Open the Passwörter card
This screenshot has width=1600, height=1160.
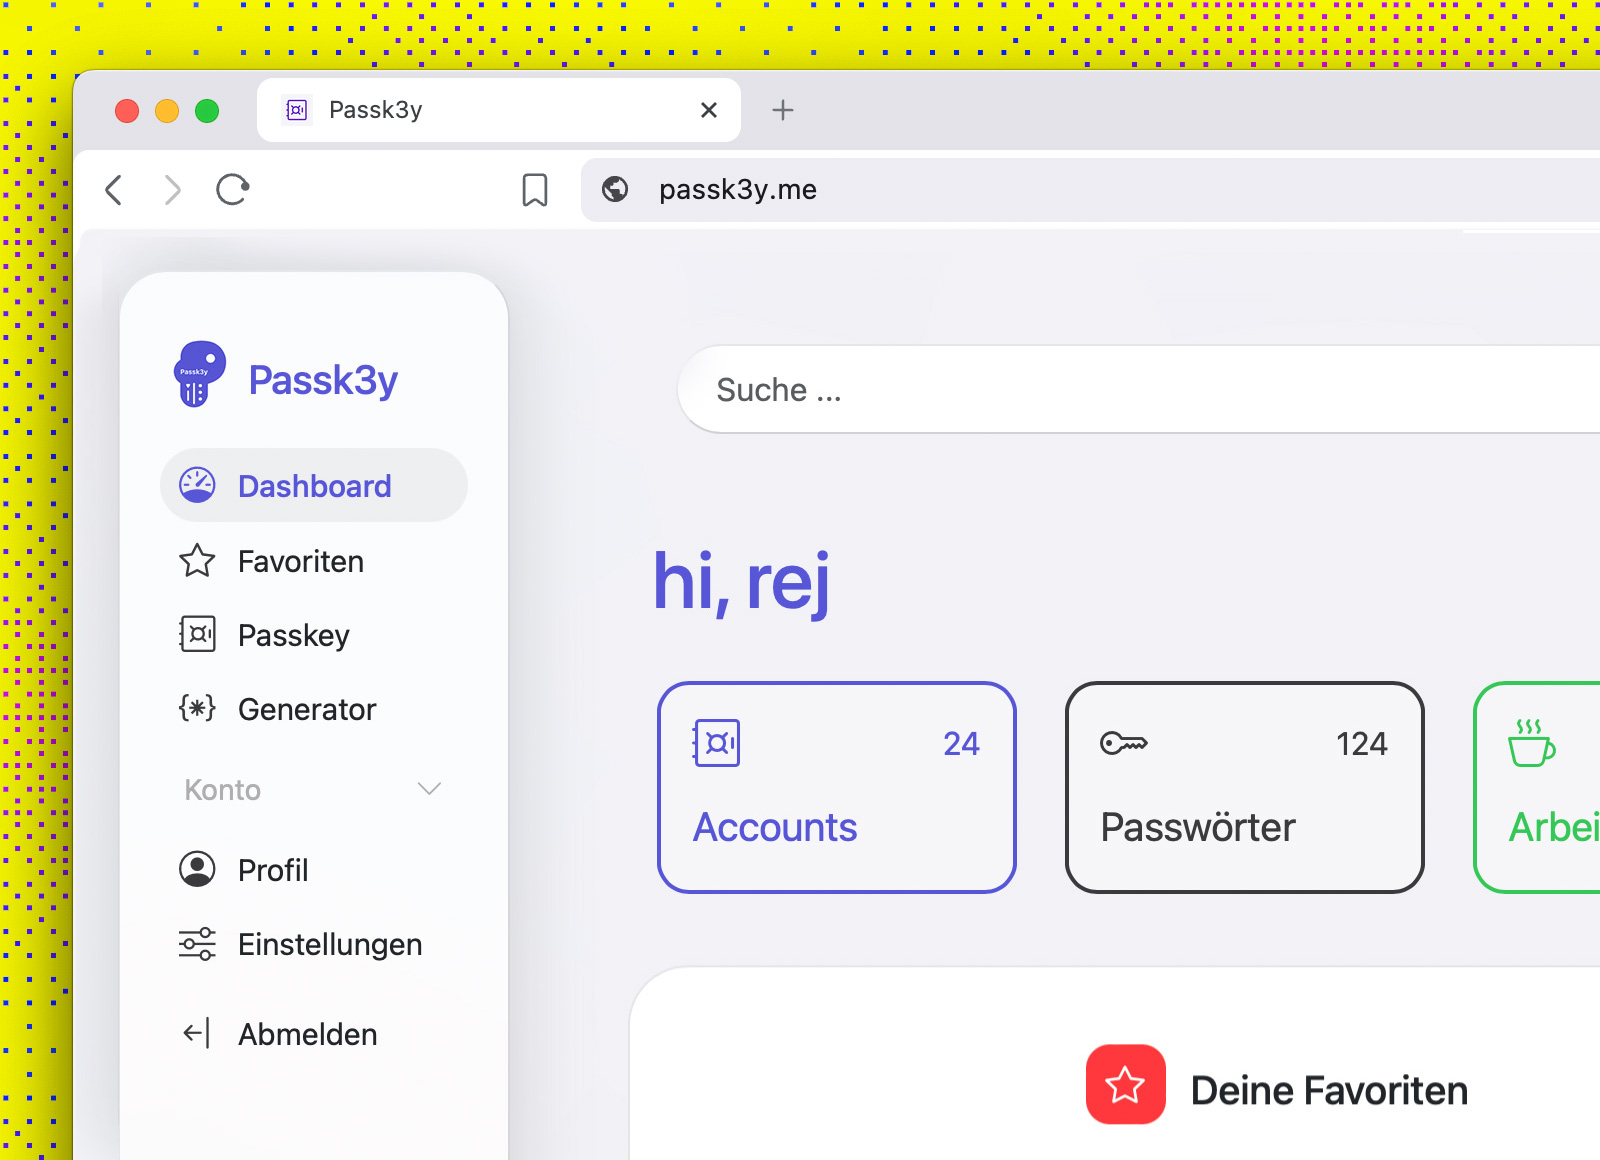pyautogui.click(x=1245, y=788)
